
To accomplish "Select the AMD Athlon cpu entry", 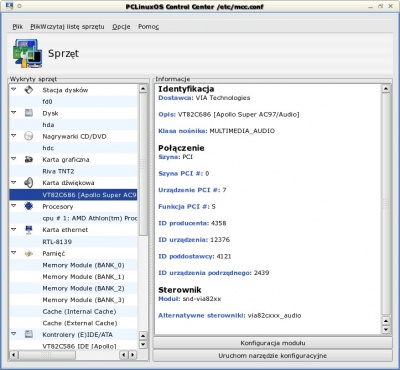I will 73,218.
